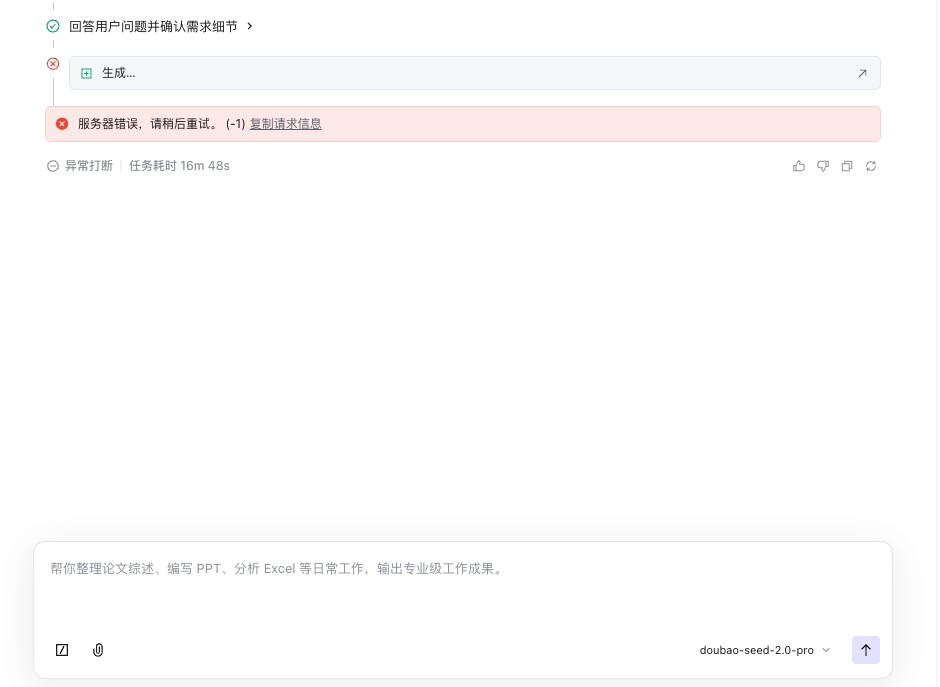Open the doubao-seed-2.0-pro model dropdown
The image size is (940, 687).
764,650
